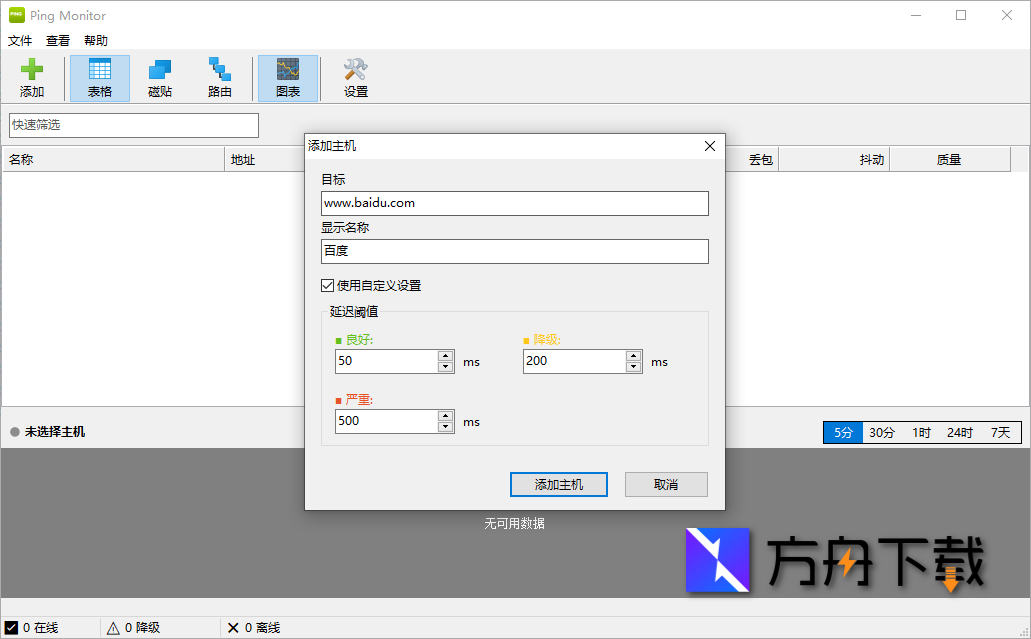1031x639 pixels.
Task: Toggle the 在线 status bar checkbox
Action: click(x=10, y=628)
